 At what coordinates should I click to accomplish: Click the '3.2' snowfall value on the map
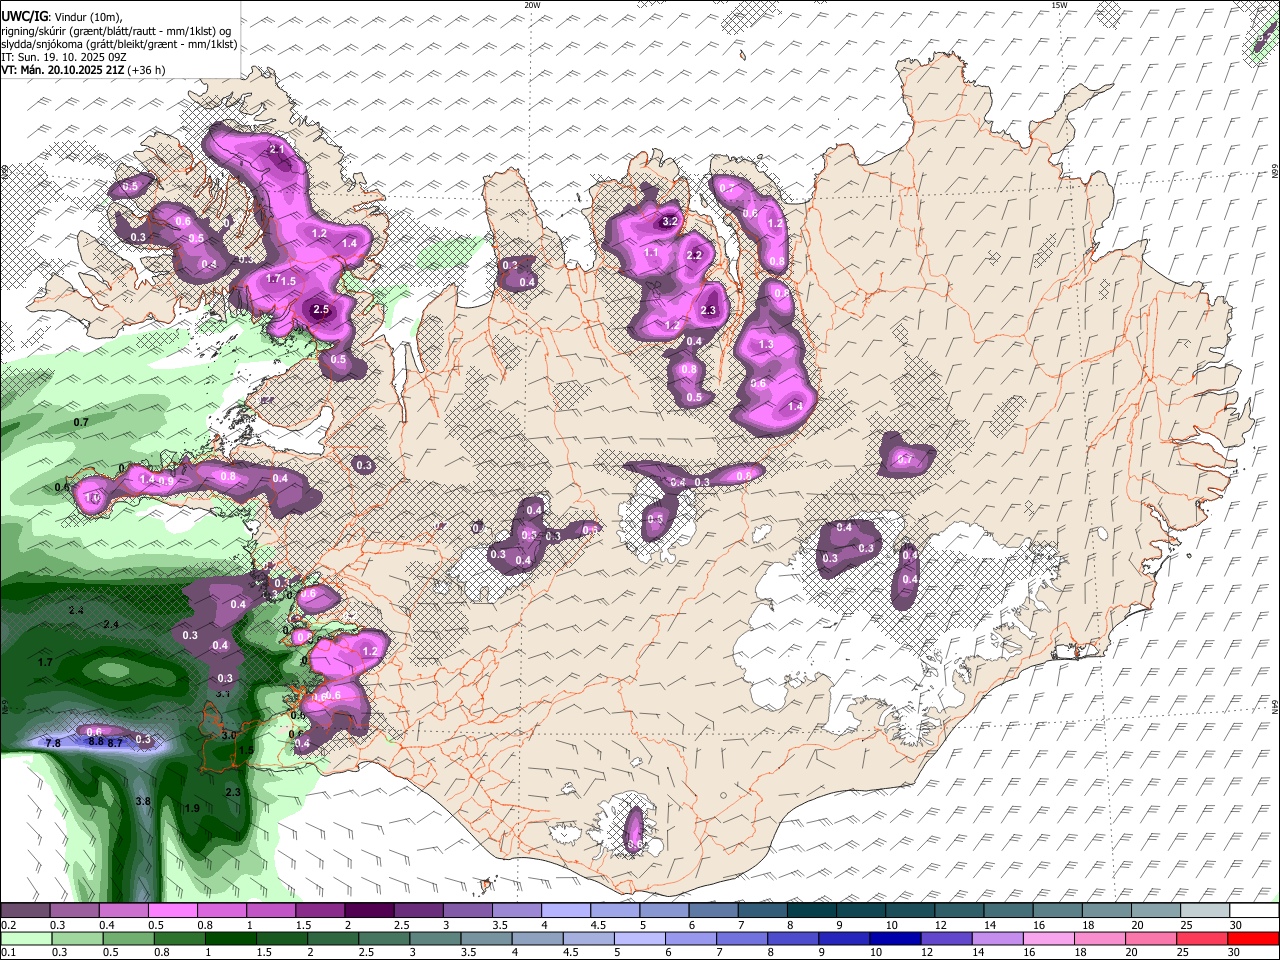click(670, 221)
